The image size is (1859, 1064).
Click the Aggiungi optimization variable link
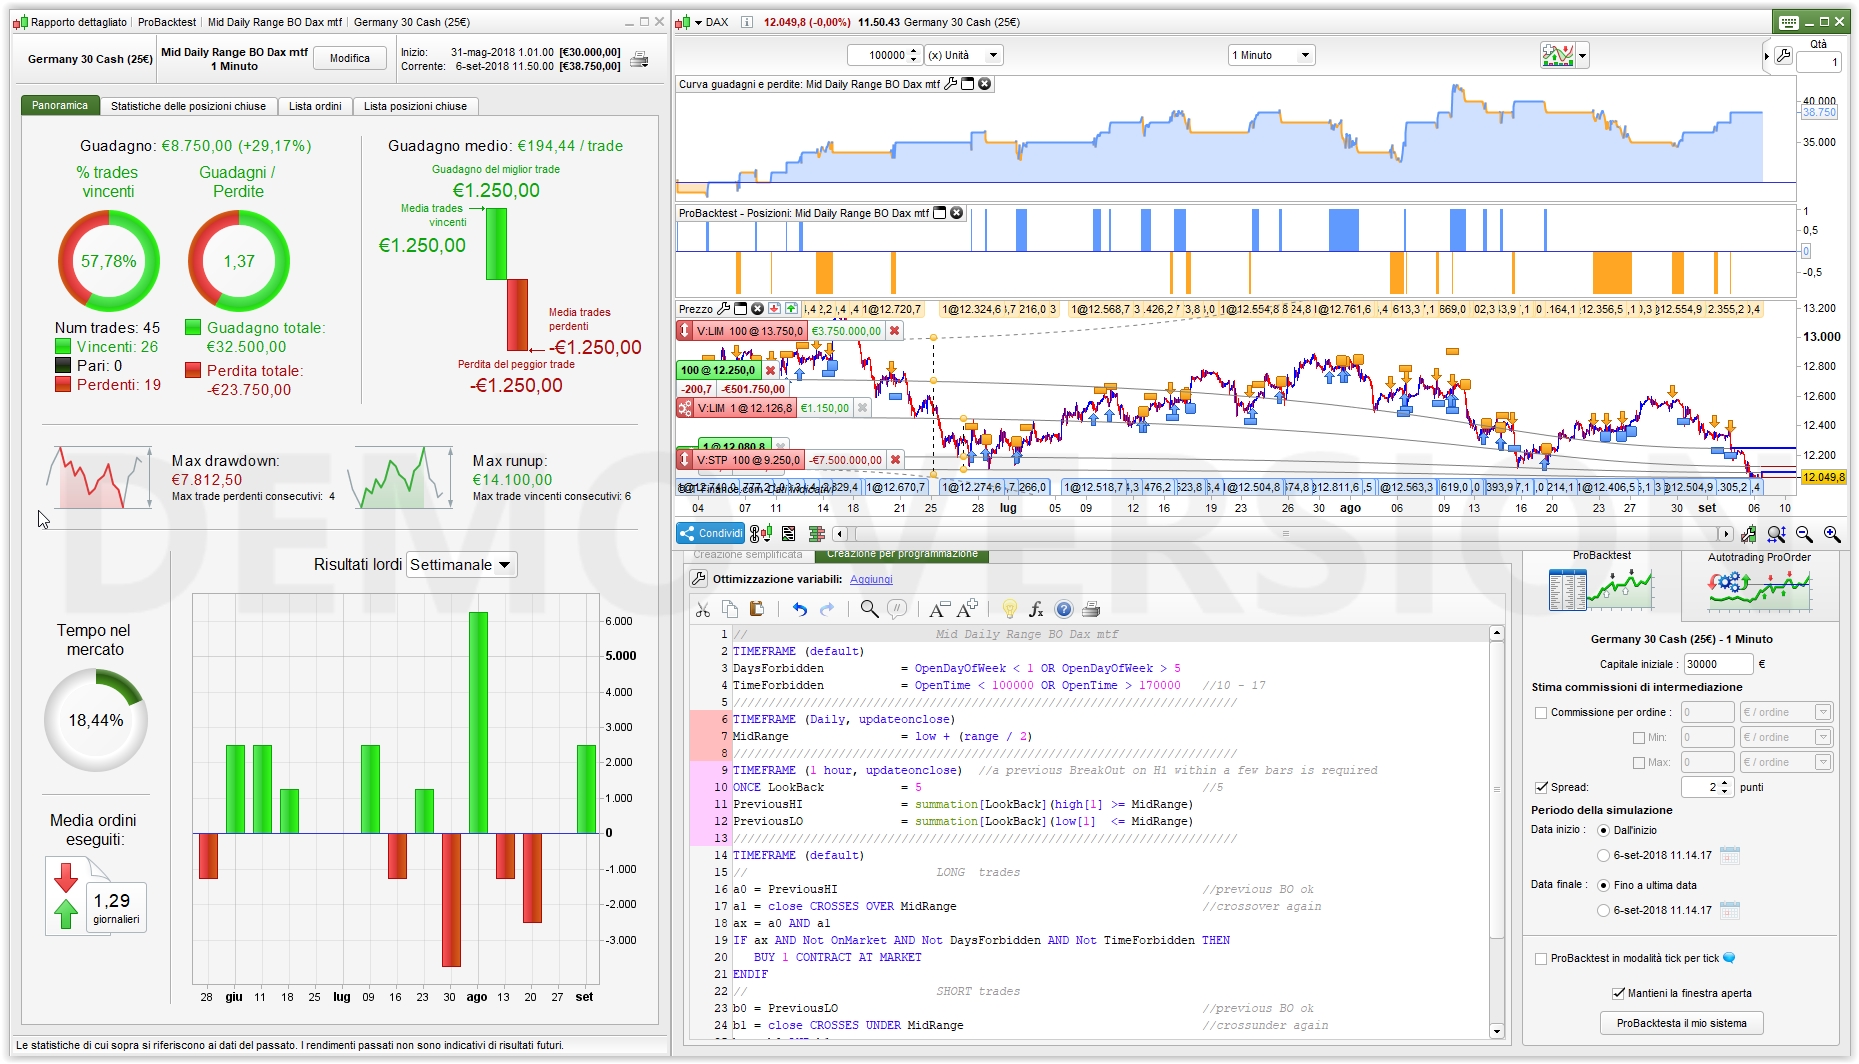click(x=871, y=580)
